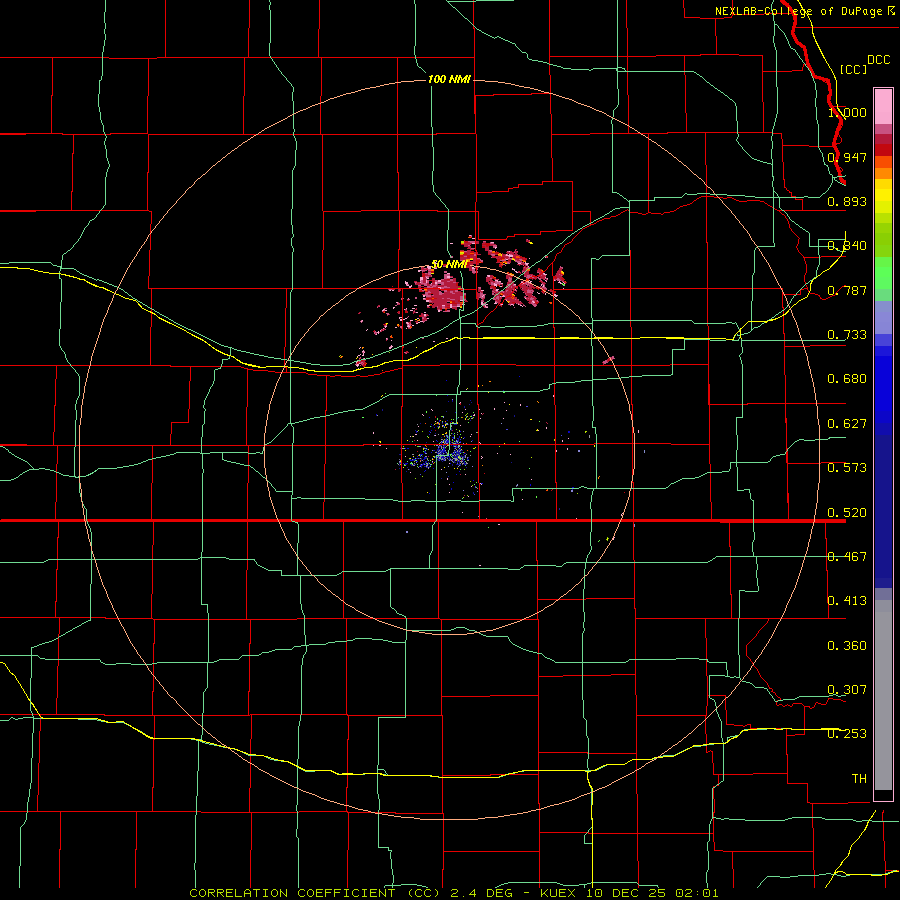Click the [CC] product label near legend

854,69
